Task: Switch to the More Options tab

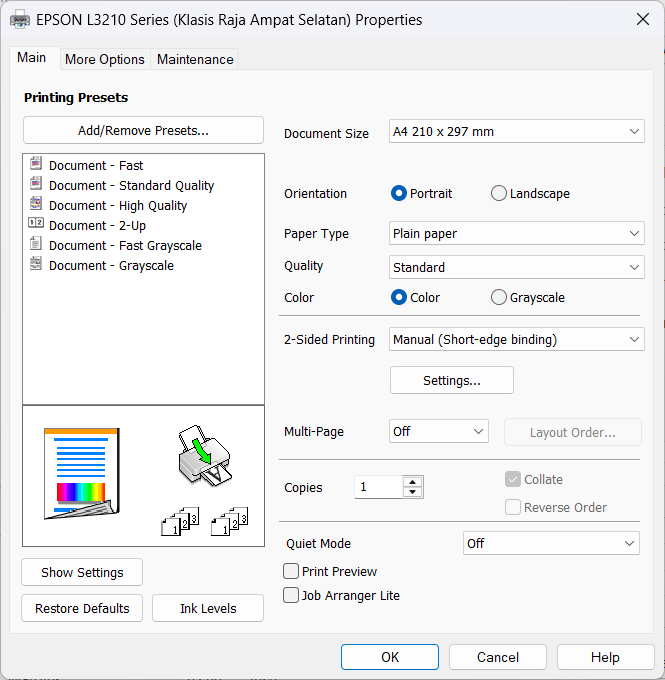Action: coord(105,60)
